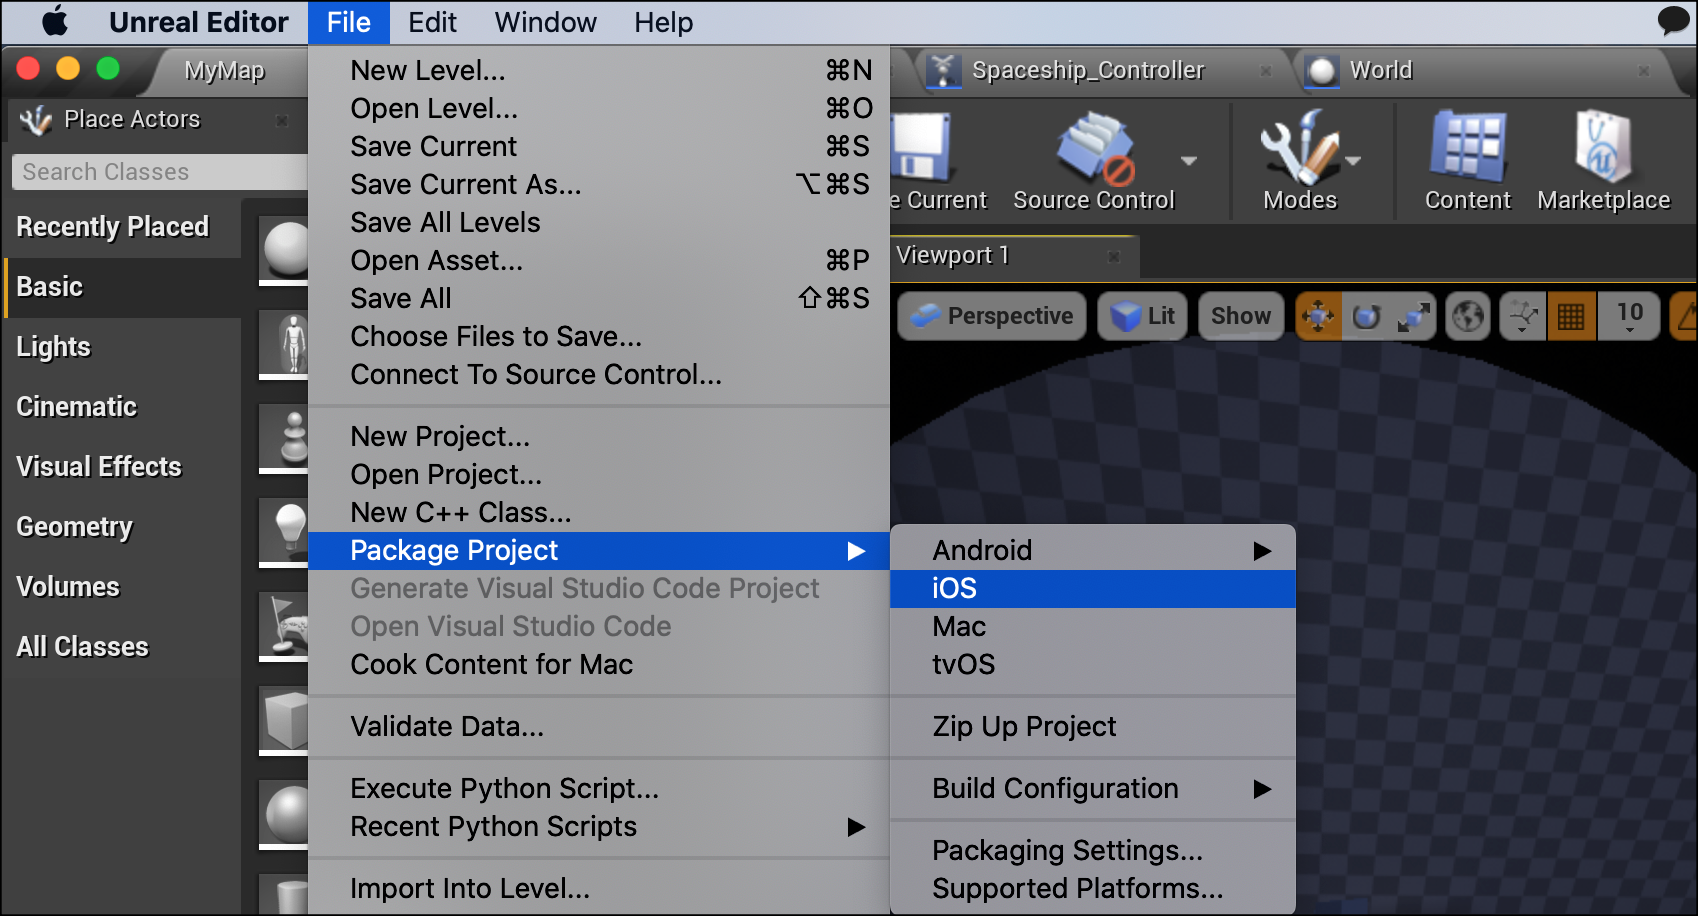Viewport: 1698px width, 916px height.
Task: Open the notification speech bubble icon
Action: 1673,20
